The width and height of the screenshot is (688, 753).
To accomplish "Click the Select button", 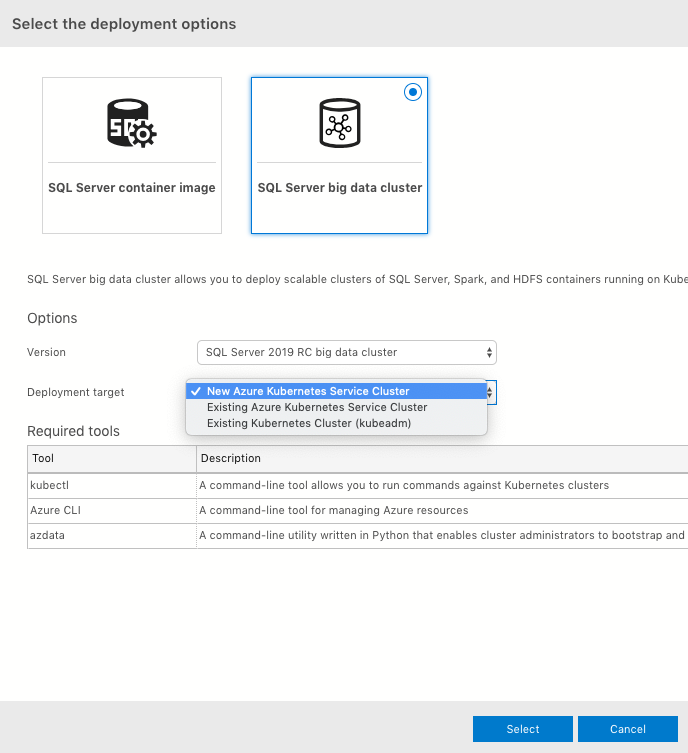I will tap(523, 729).
